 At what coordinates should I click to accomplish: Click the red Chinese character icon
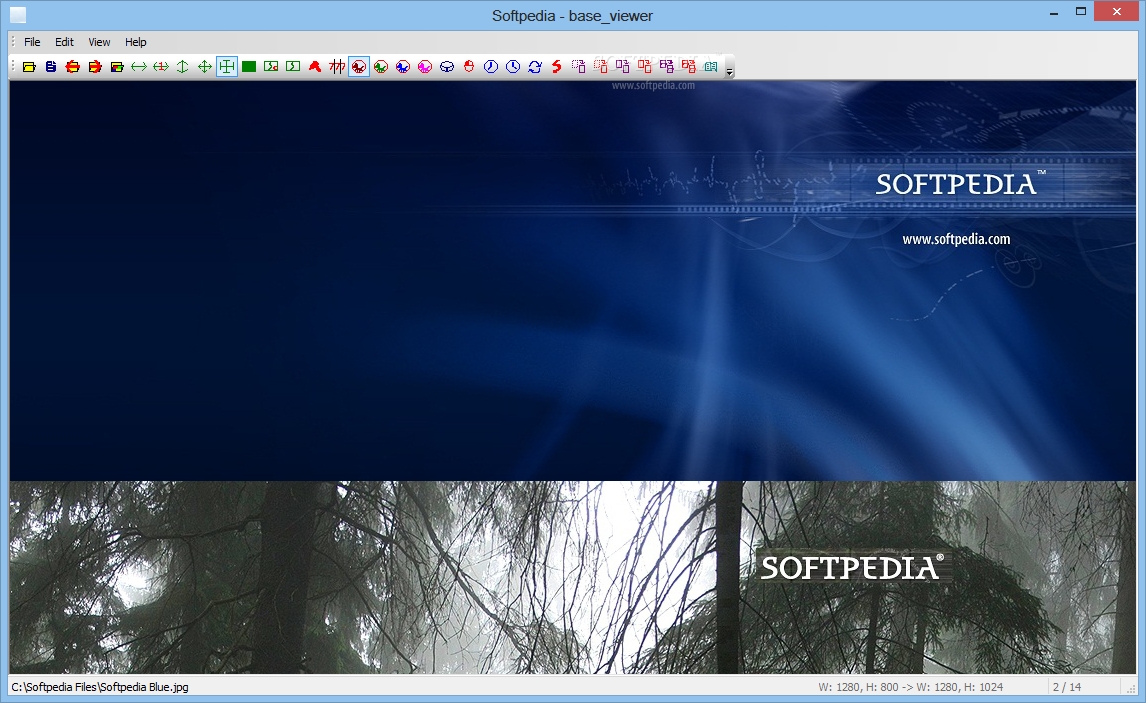pyautogui.click(x=337, y=66)
